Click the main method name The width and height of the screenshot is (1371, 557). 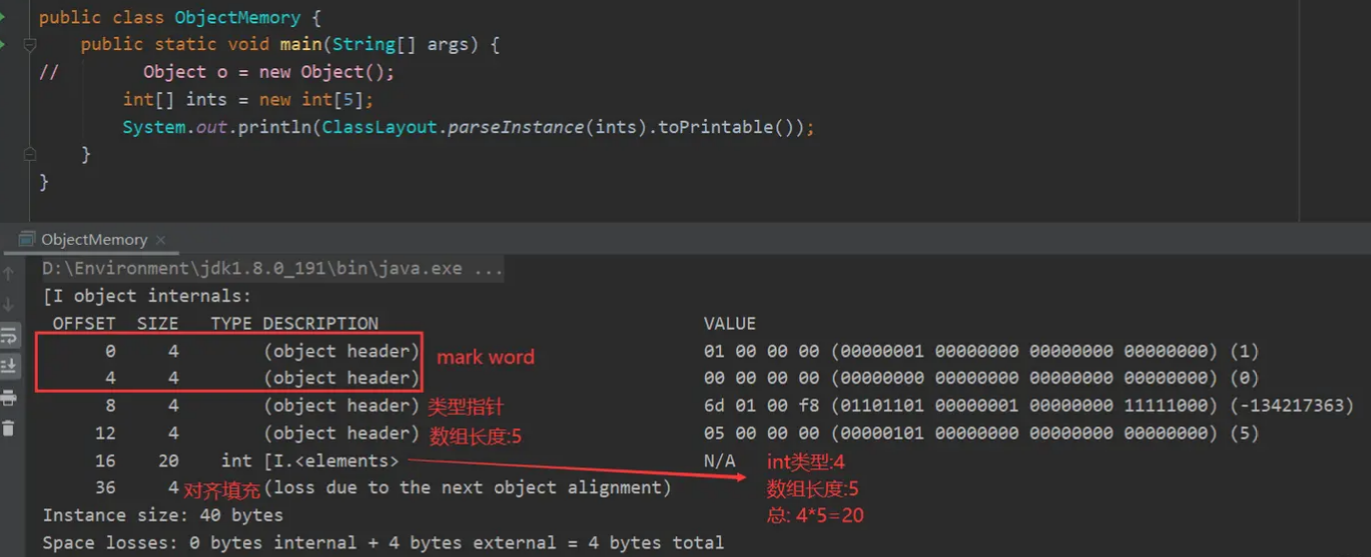300,45
